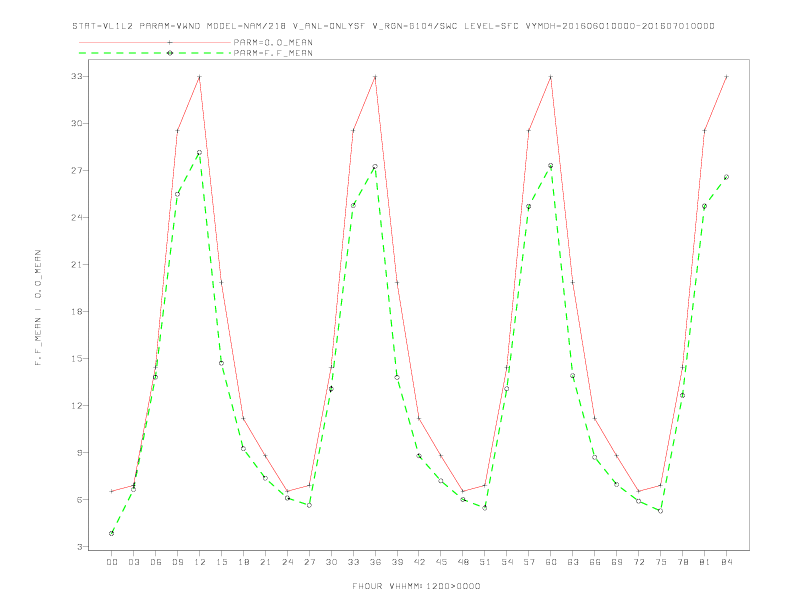Click x-axis tick label 30
The image size is (792, 612).
tap(331, 562)
